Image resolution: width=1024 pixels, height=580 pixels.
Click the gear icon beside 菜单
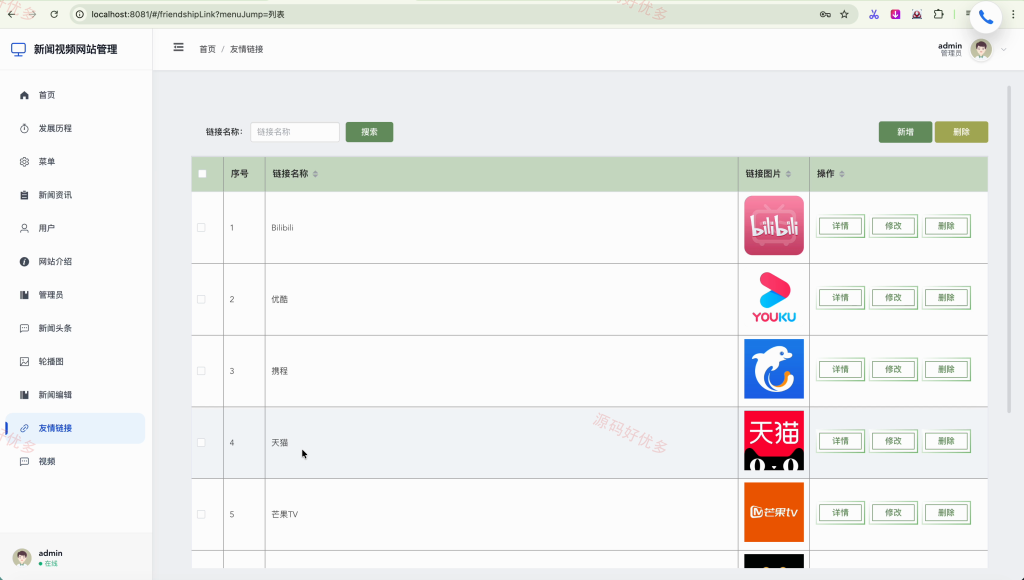click(24, 162)
